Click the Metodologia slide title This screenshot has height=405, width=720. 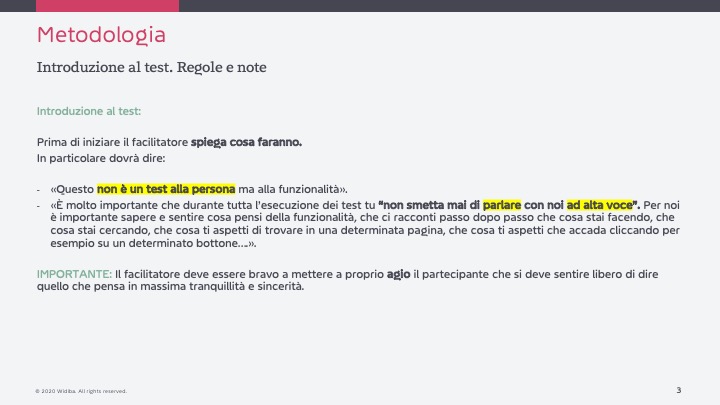click(101, 35)
